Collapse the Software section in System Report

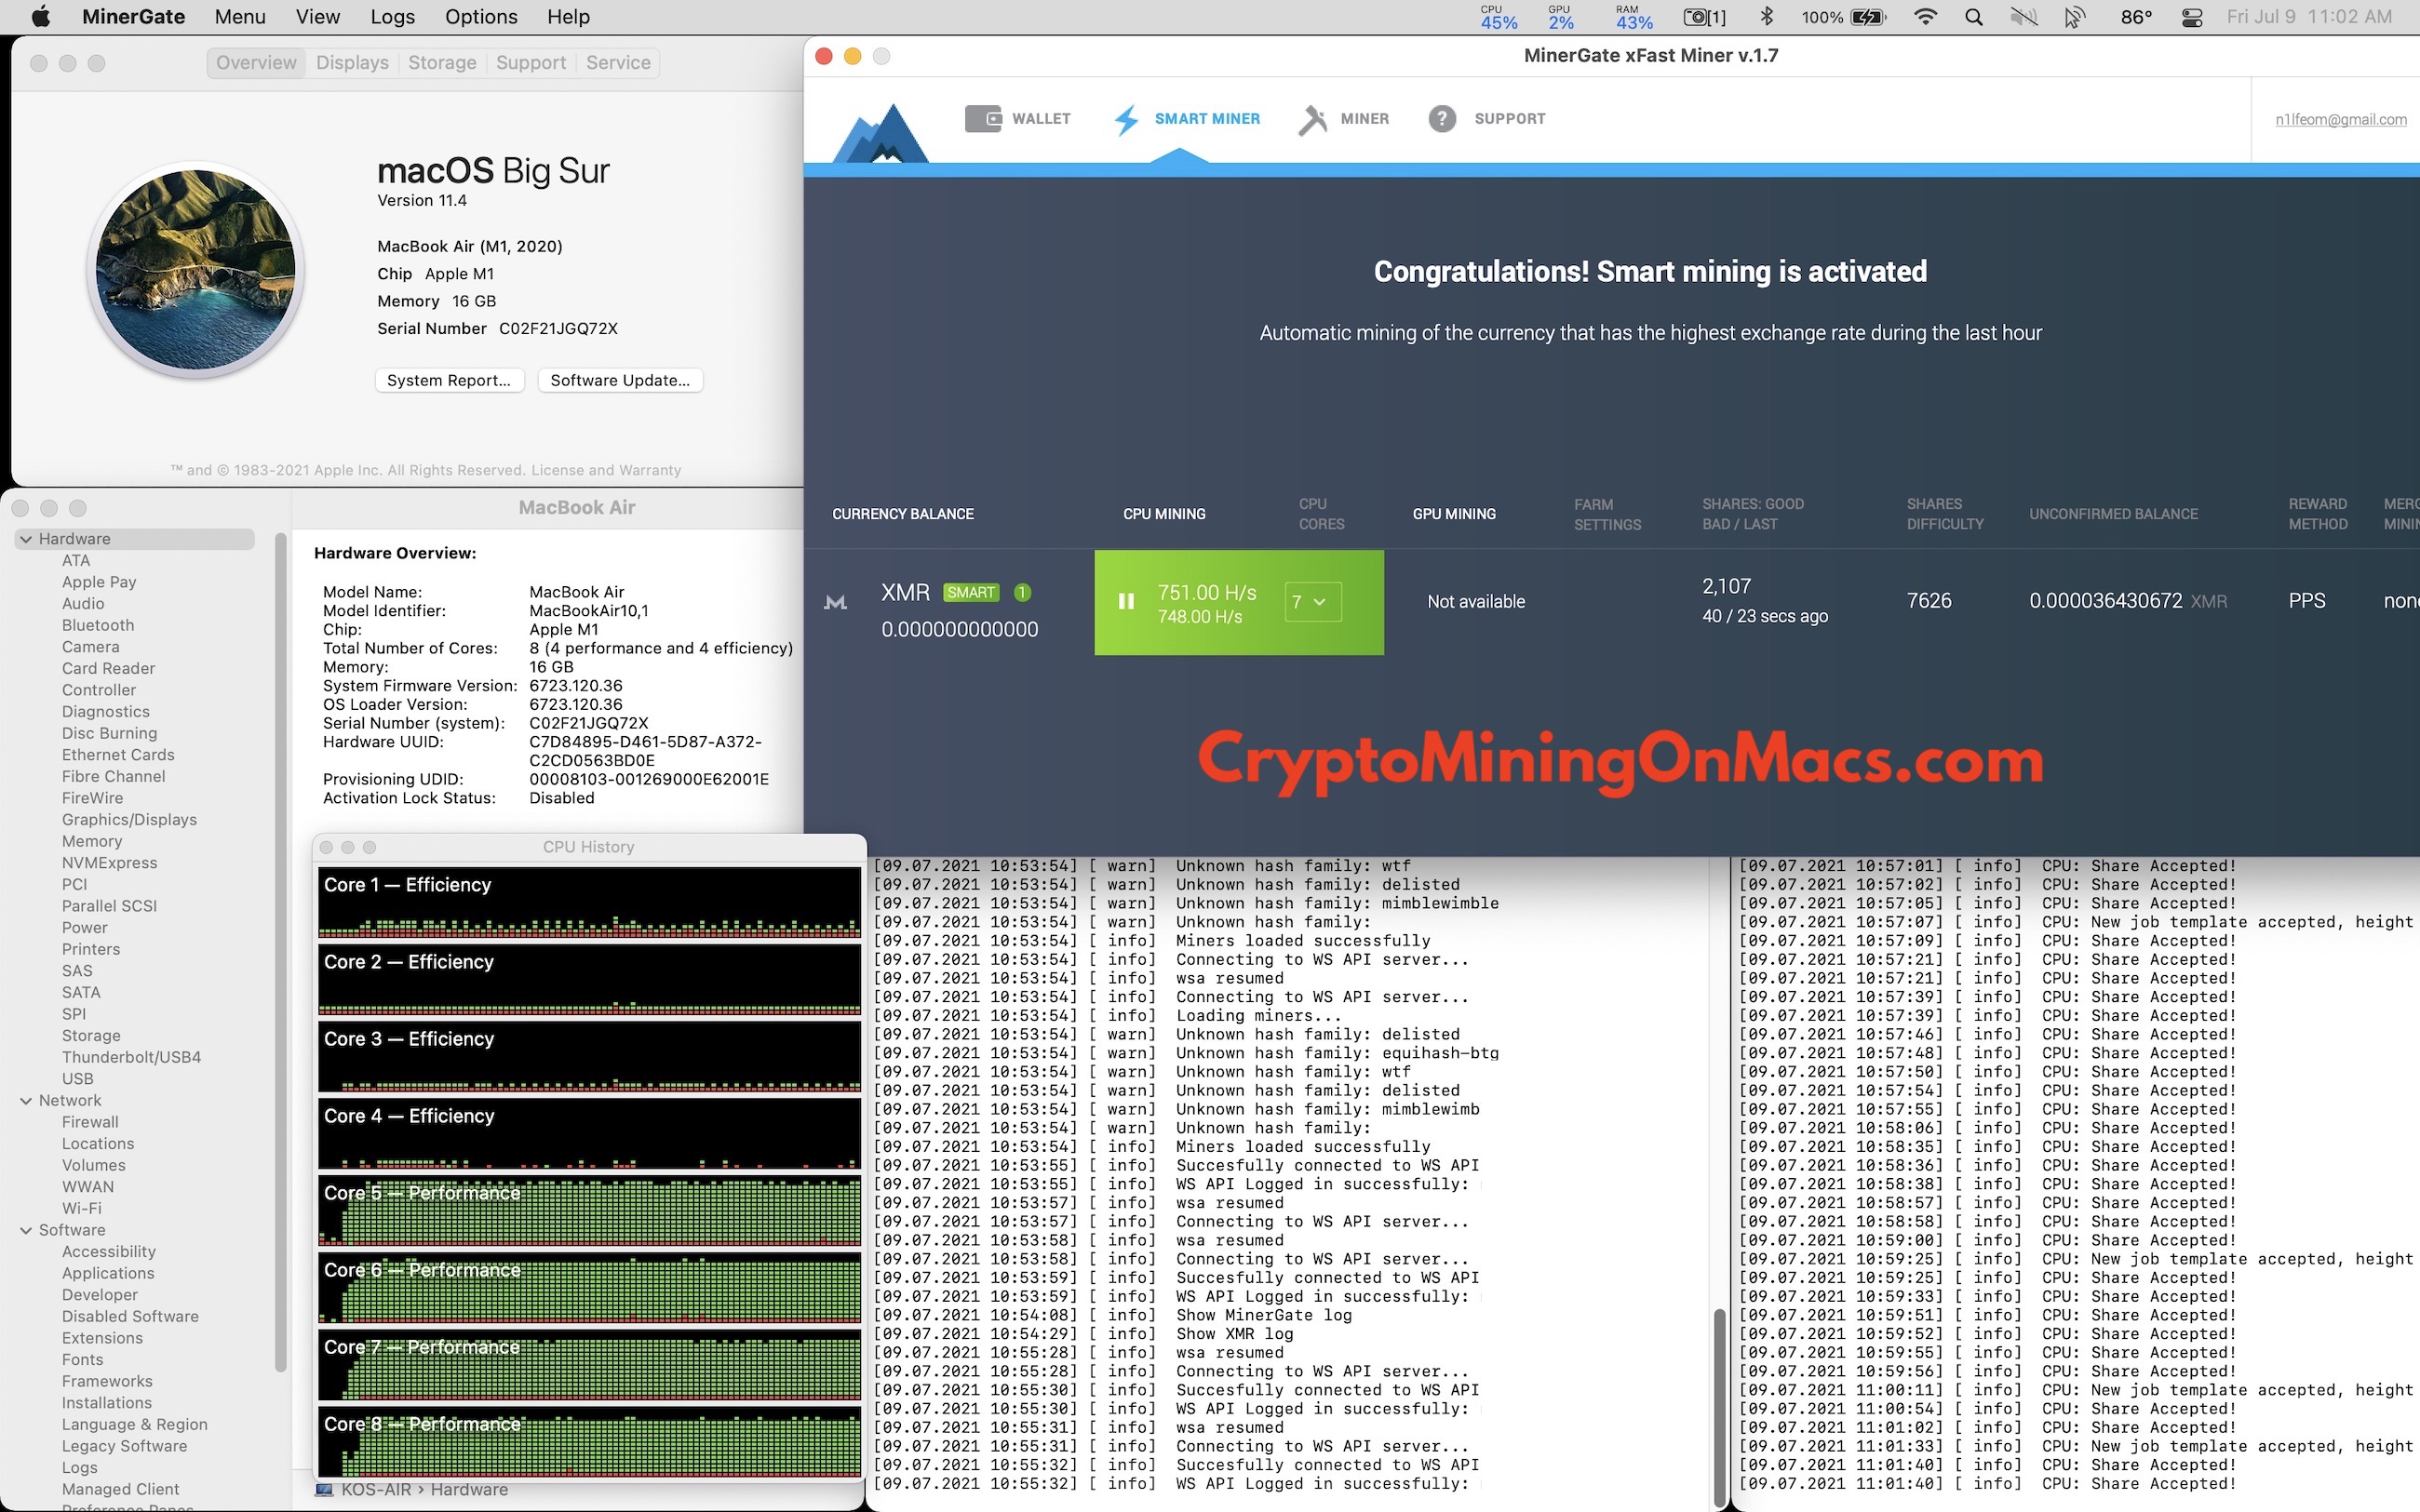26,1231
